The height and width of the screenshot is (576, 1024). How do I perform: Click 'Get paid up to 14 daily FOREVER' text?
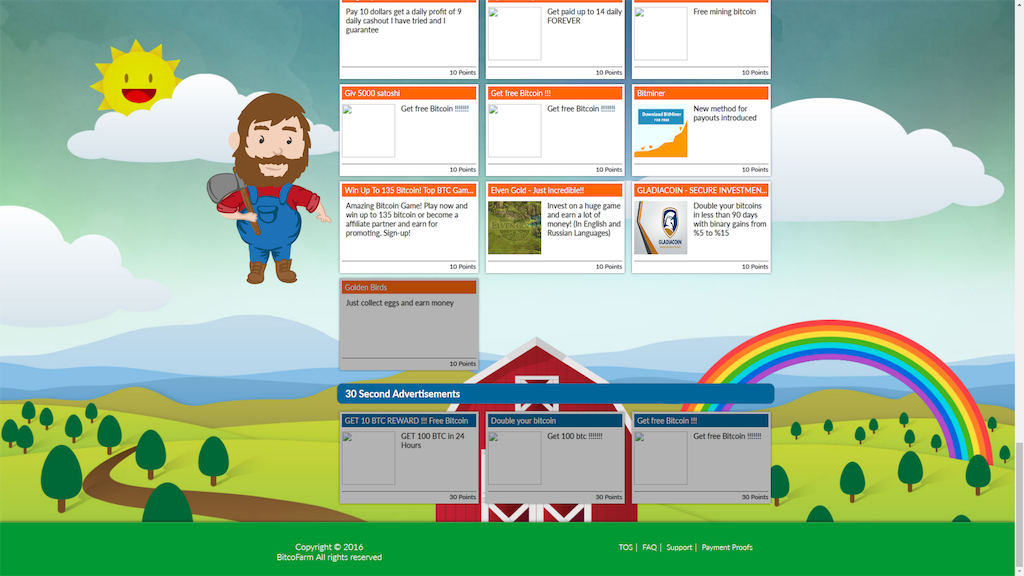tap(584, 16)
